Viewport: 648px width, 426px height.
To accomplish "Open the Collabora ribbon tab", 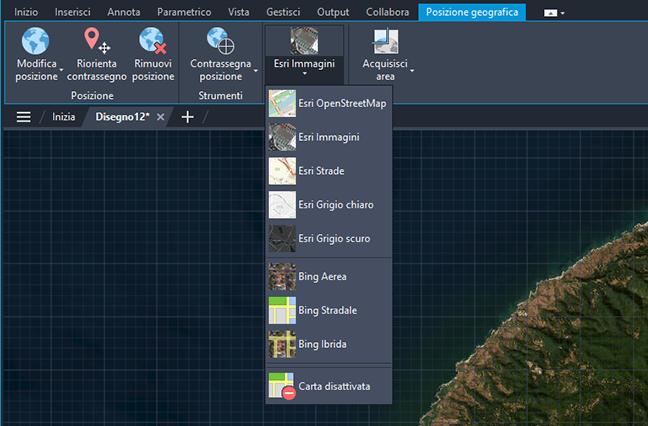I will (388, 12).
